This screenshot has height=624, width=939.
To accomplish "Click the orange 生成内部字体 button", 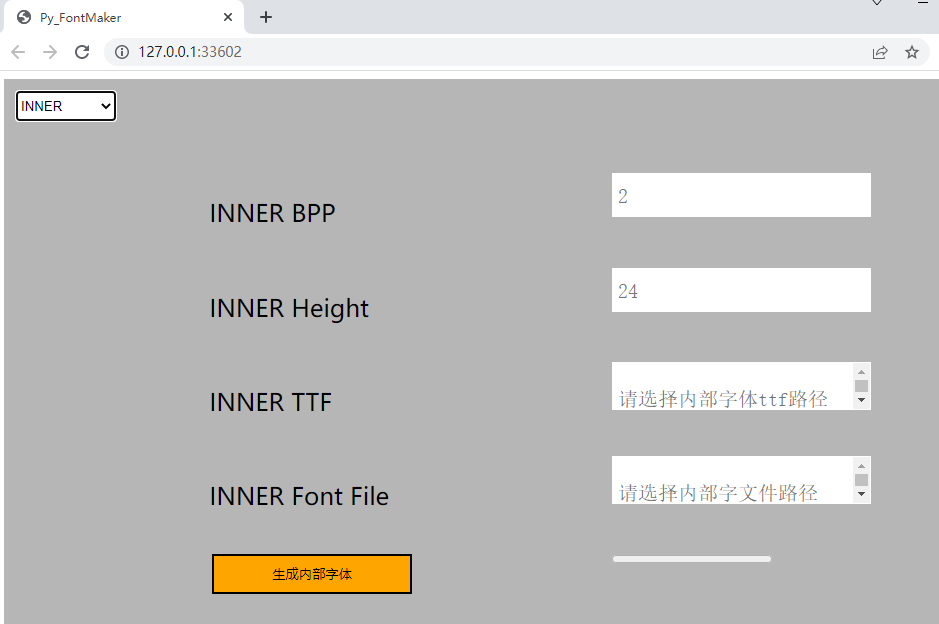I will pos(312,574).
